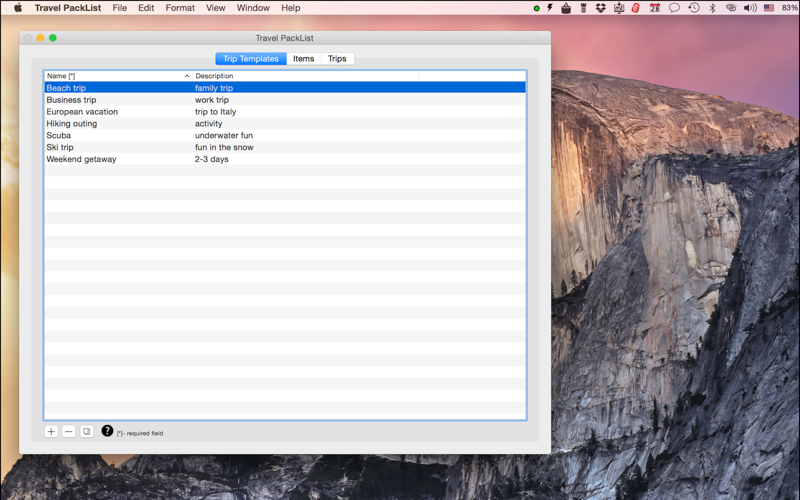Viewport: 800px width, 500px height.
Task: Open the Travel PackList application menu
Action: pyautogui.click(x=68, y=8)
